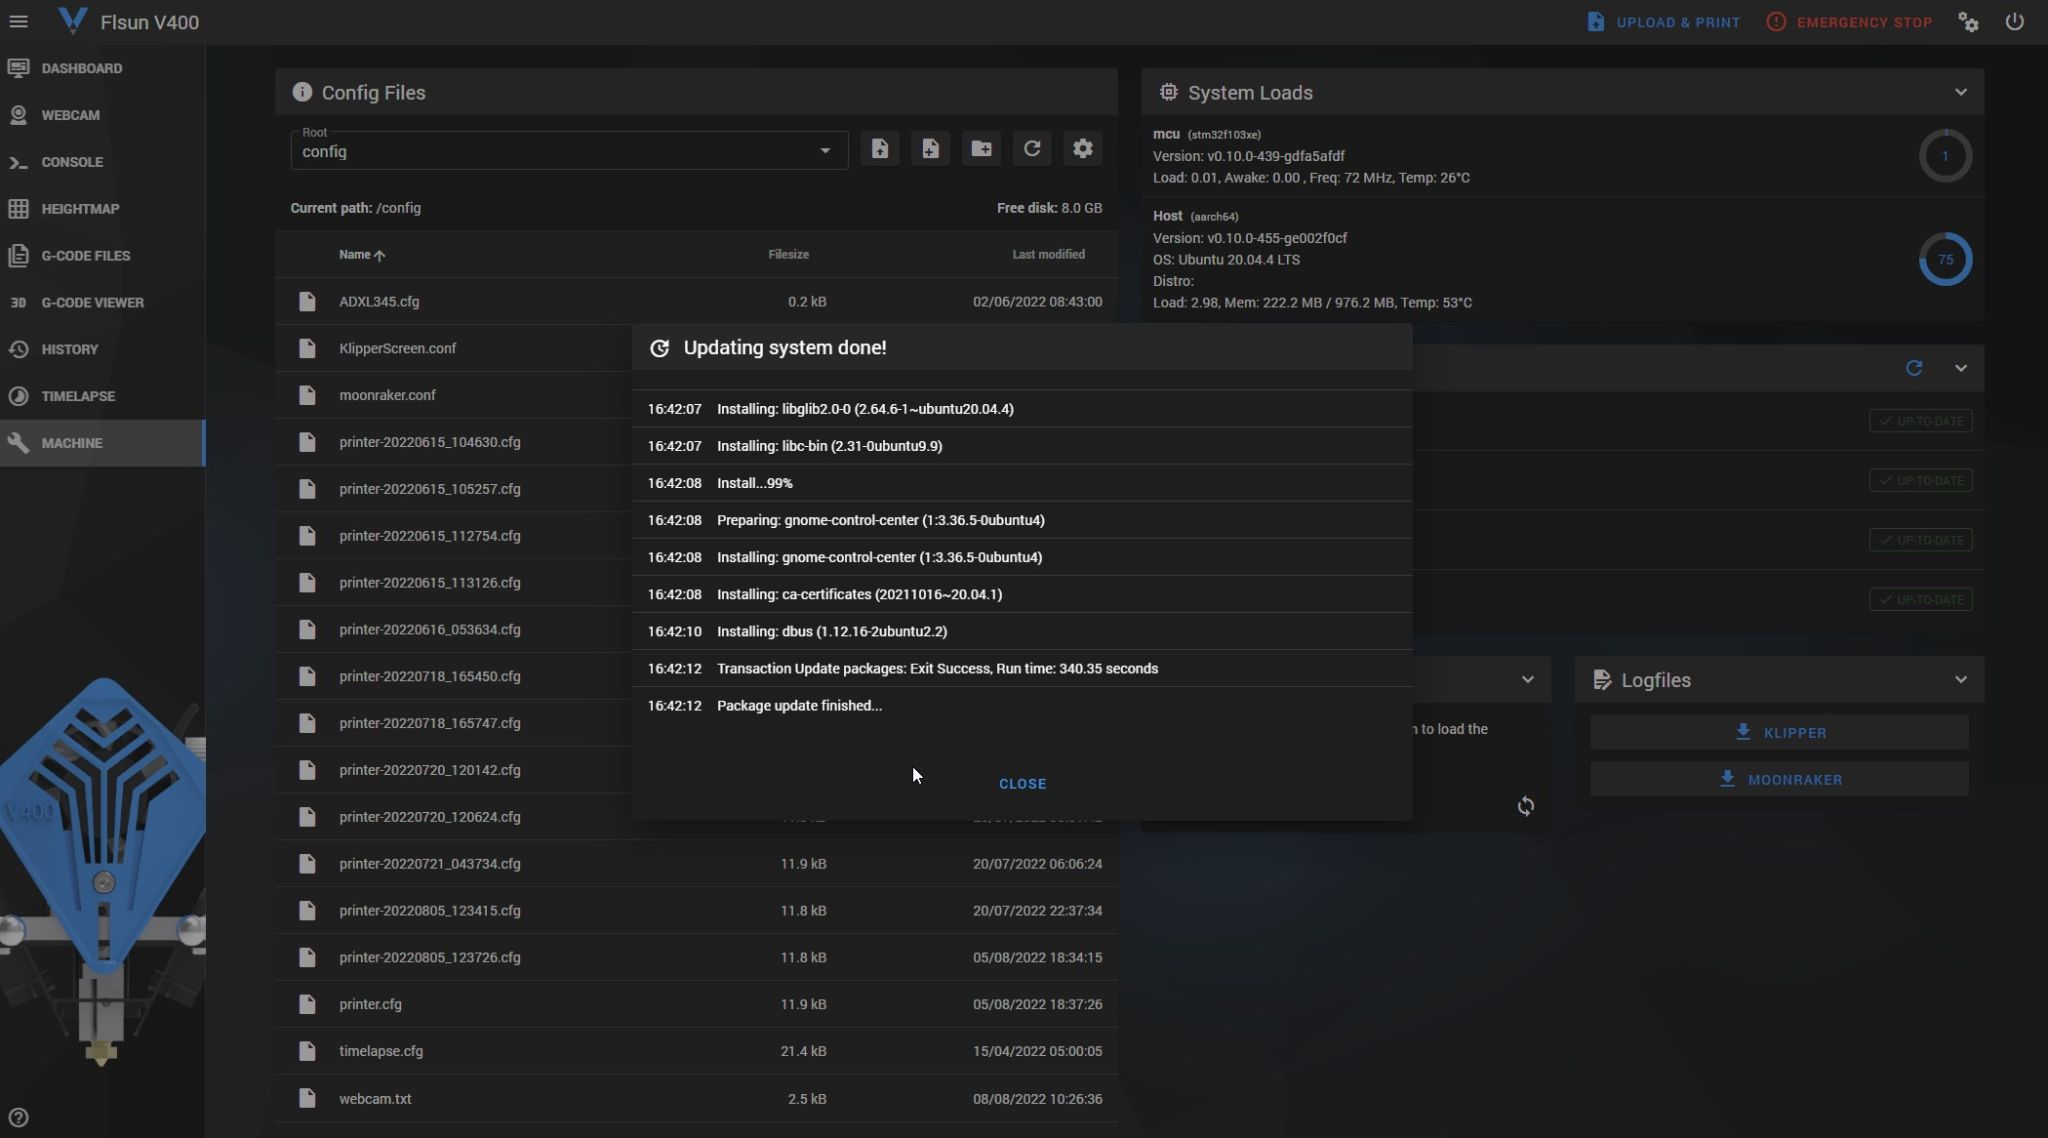Click the create new file icon
2048x1138 pixels.
[x=930, y=149]
